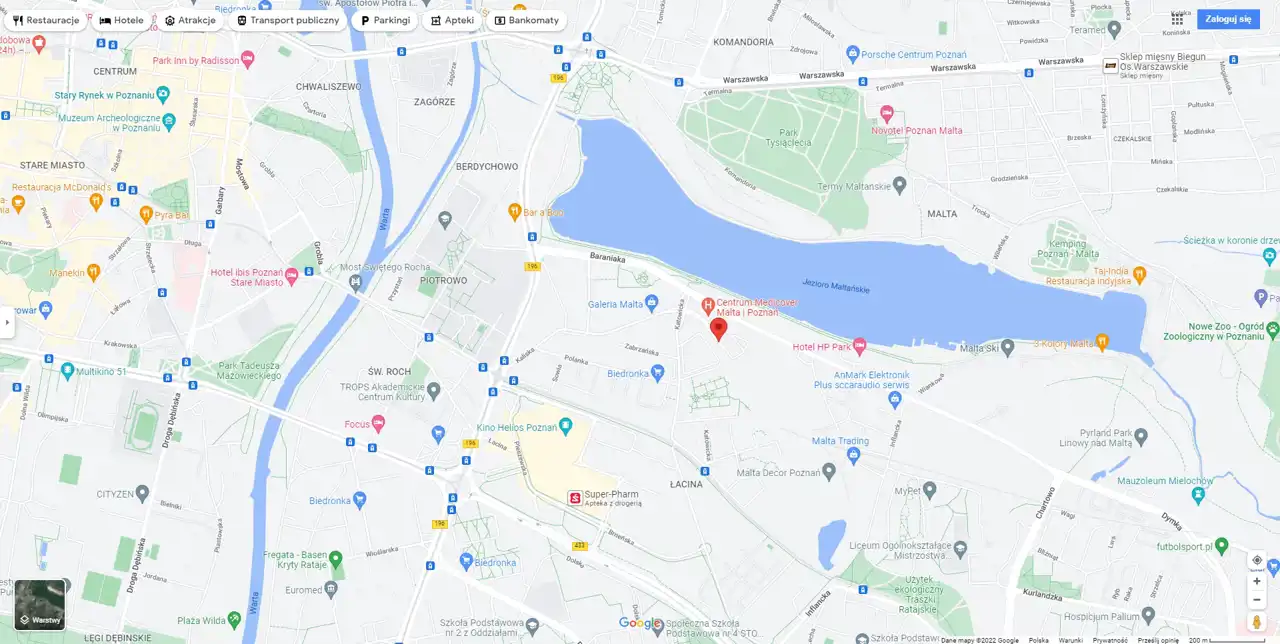This screenshot has height=644, width=1280.
Task: Toggle the Apteki filter chip
Action: (x=452, y=20)
